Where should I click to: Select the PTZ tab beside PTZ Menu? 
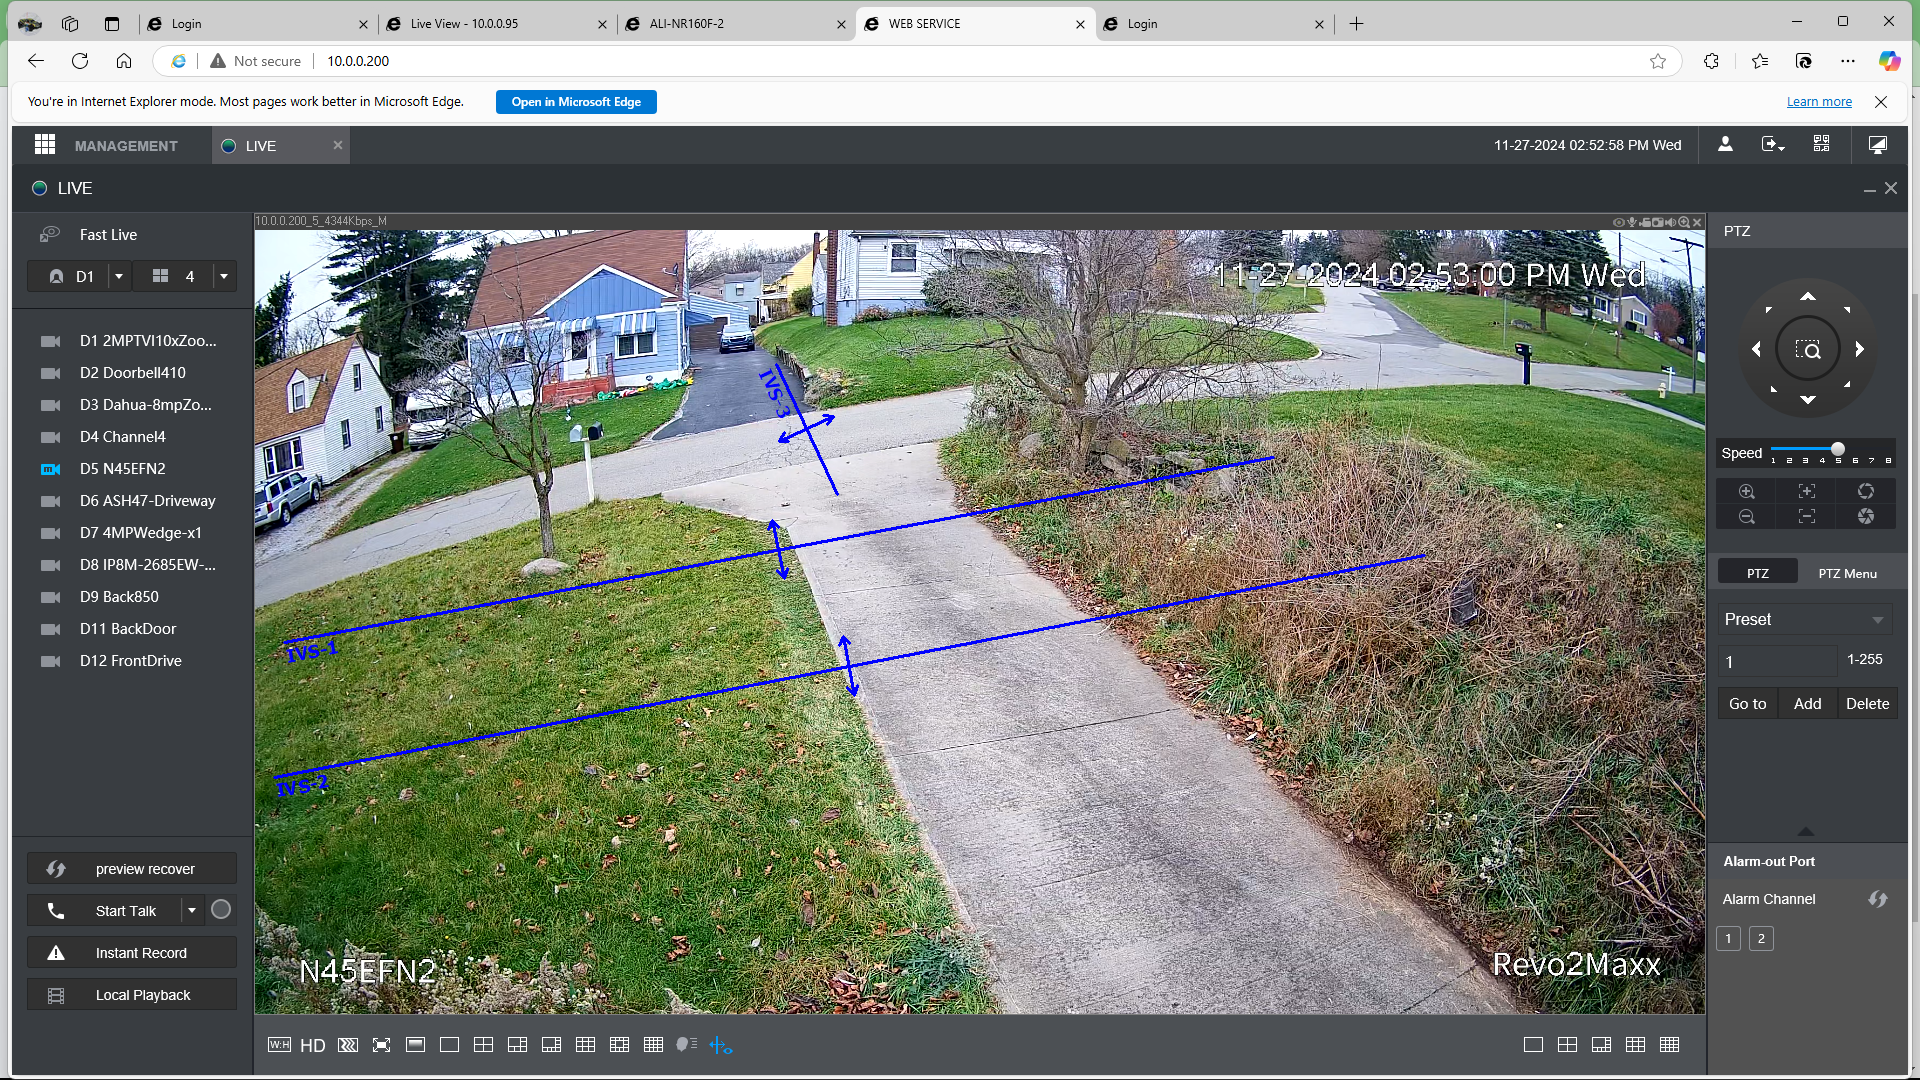1757,573
